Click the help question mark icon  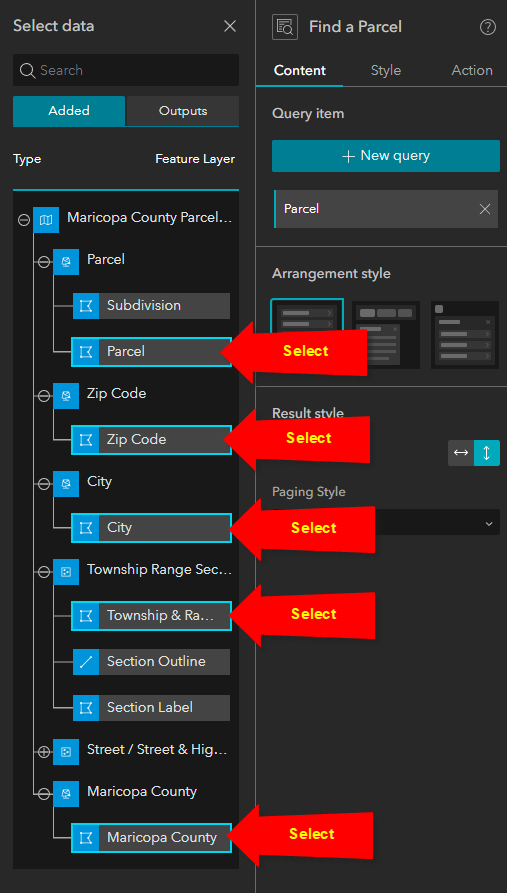pos(488,27)
